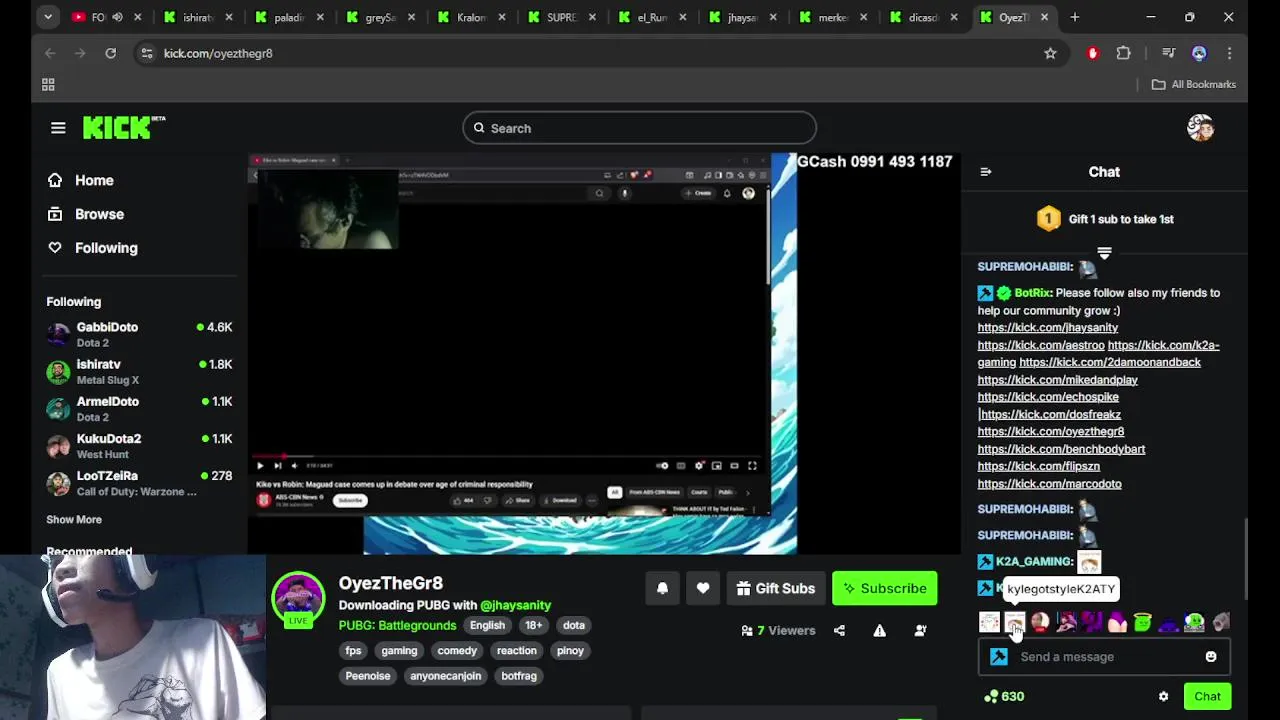Viewport: 1280px width, 720px height.
Task: Open Chrome apps grid in bookmarks bar
Action: tap(48, 85)
